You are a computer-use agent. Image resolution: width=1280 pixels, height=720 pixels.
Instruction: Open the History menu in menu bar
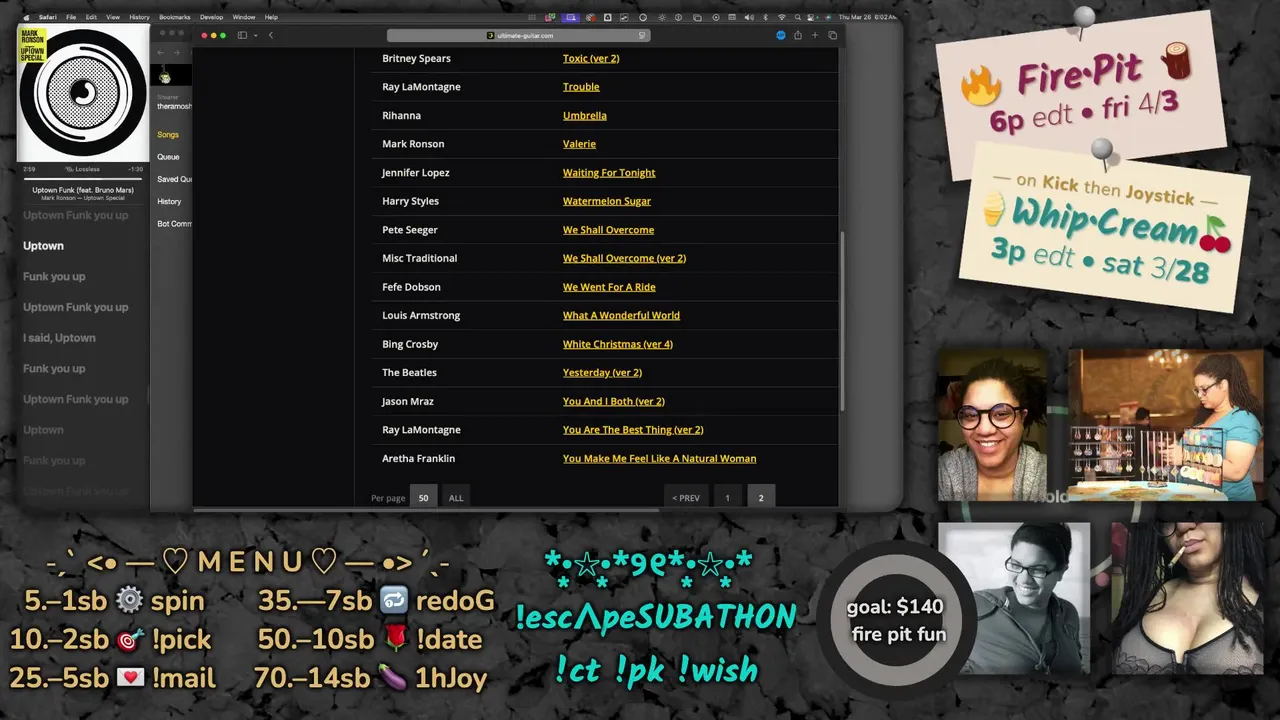point(139,17)
